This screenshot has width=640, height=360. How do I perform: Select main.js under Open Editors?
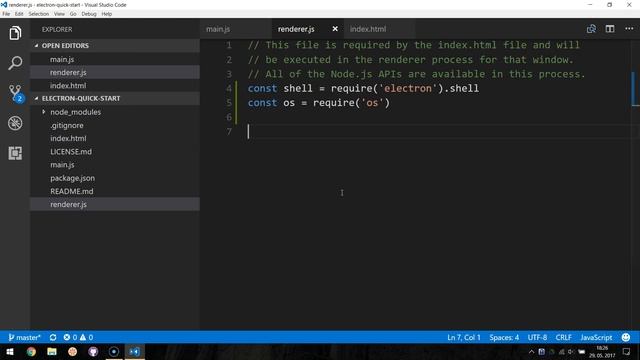tap(115, 59)
